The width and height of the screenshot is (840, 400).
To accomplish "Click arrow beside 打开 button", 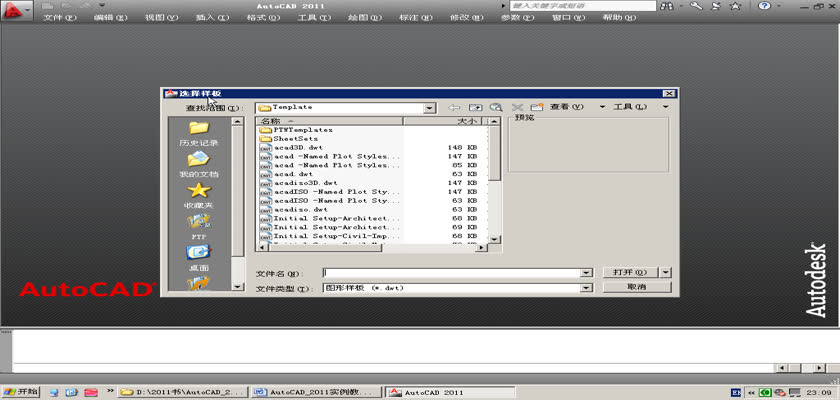I will (x=666, y=272).
